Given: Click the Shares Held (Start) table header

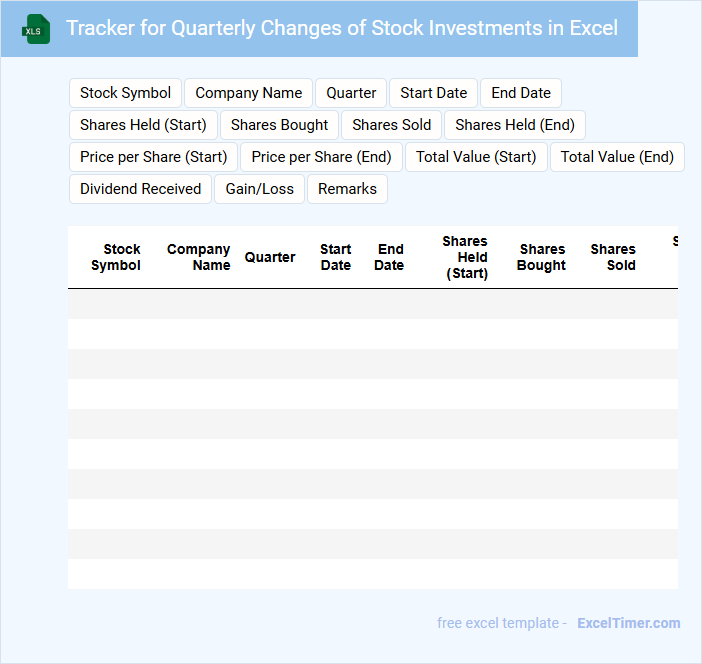Looking at the screenshot, I should point(466,257).
